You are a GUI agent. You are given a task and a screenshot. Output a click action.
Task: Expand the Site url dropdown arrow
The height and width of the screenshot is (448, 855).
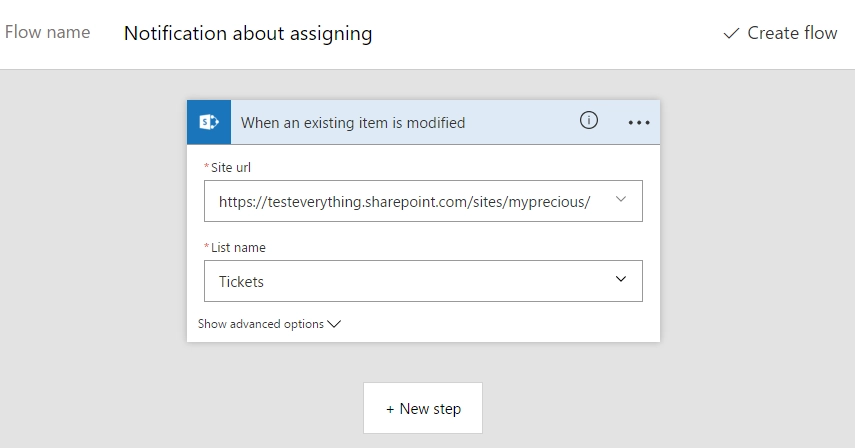(621, 199)
